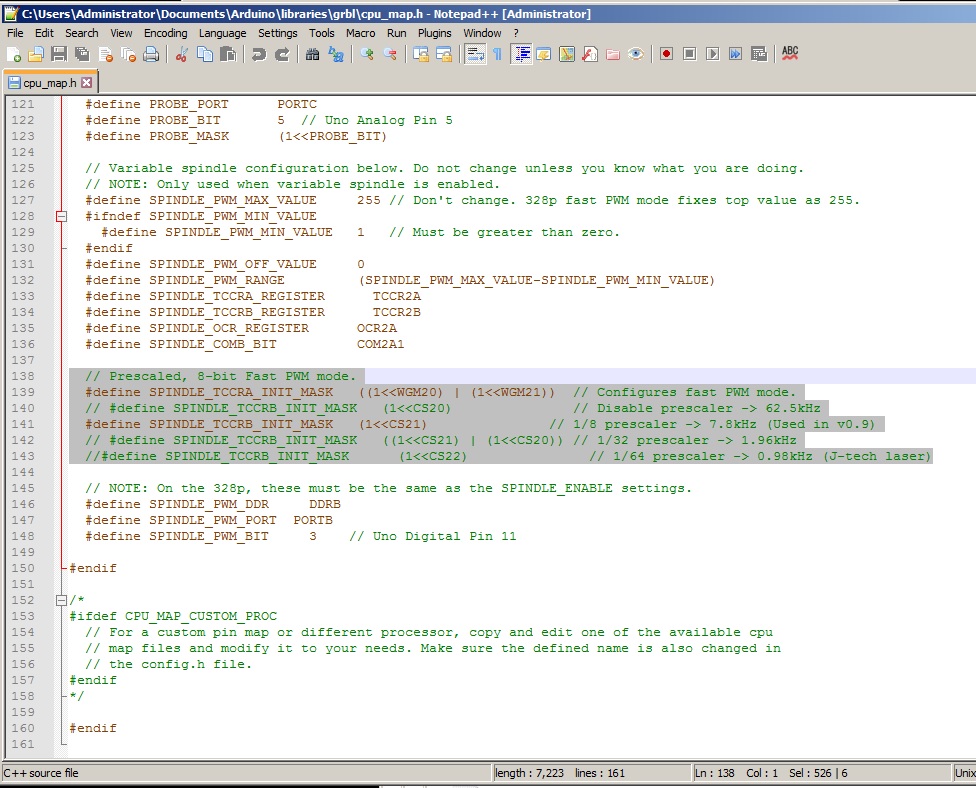This screenshot has width=976, height=788.
Task: Click line number 127 in the margin
Action: 23,200
